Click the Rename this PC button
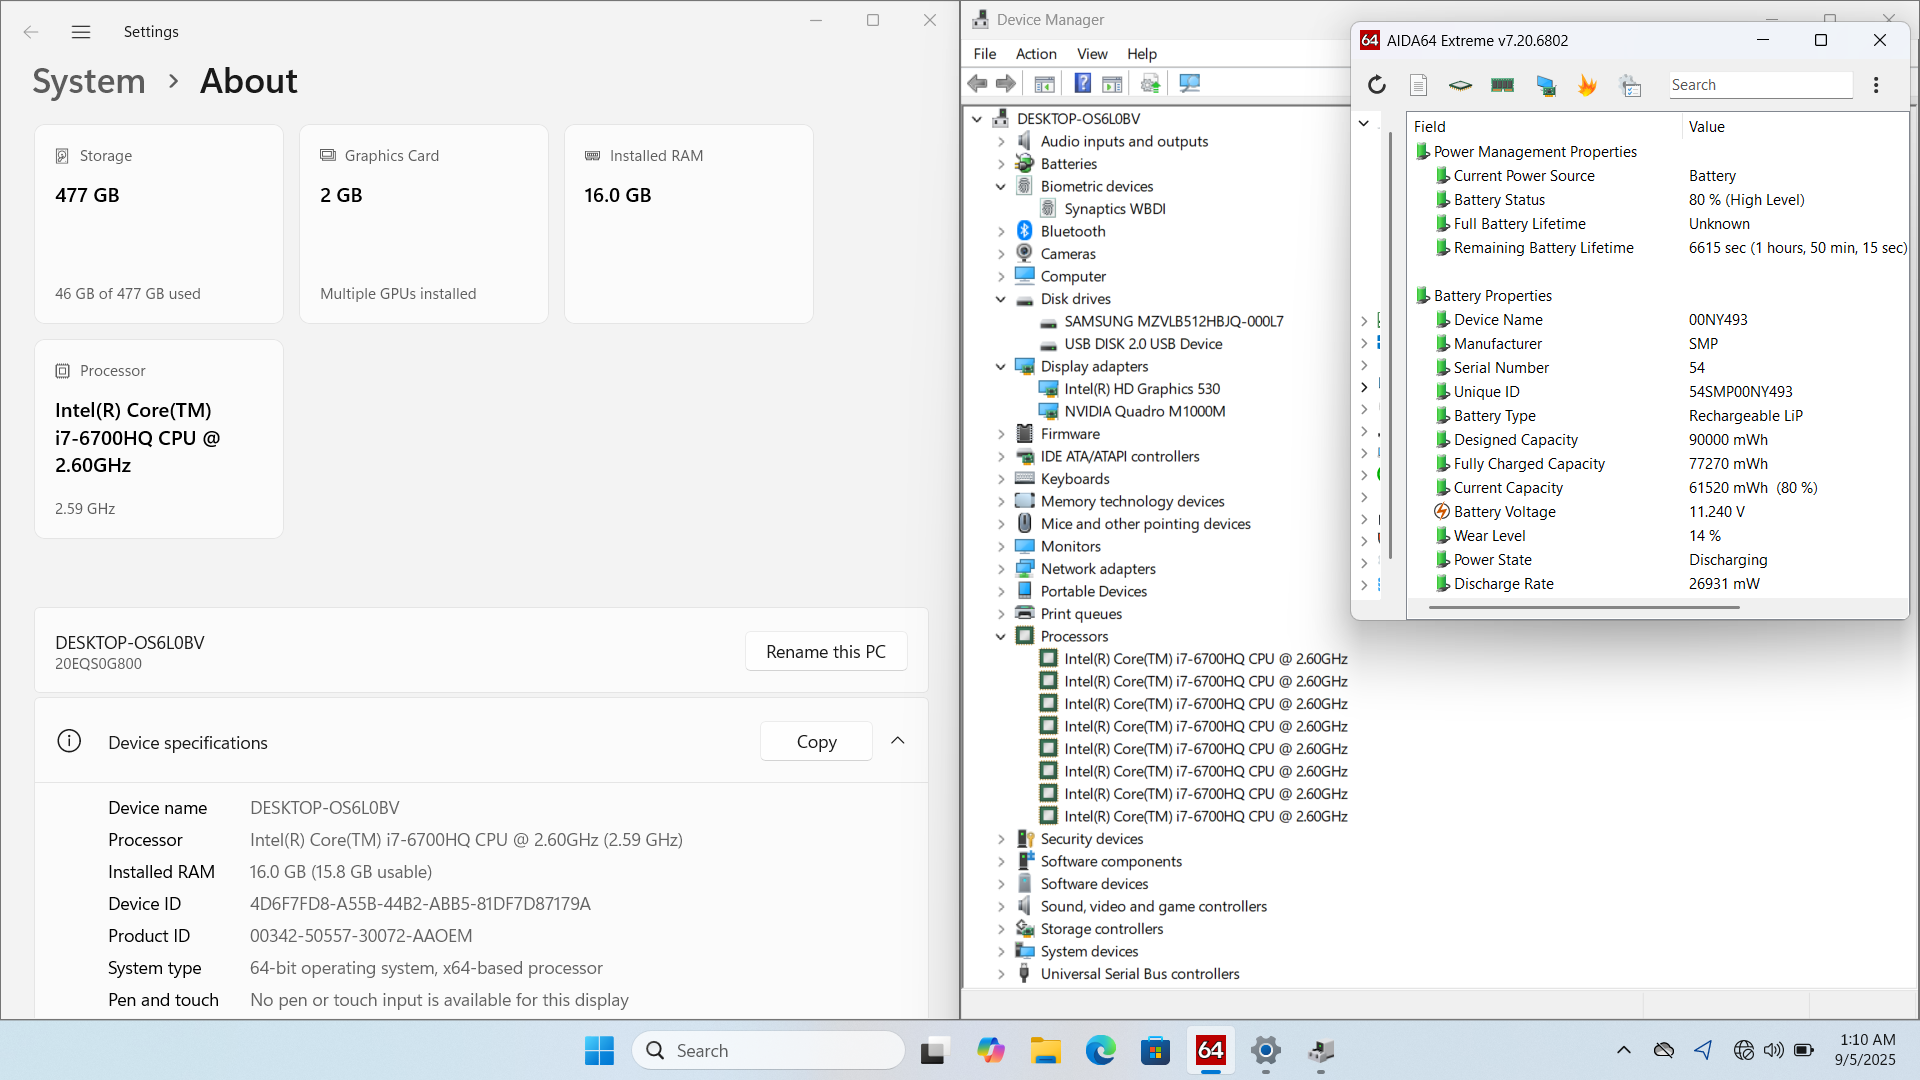 (x=825, y=651)
